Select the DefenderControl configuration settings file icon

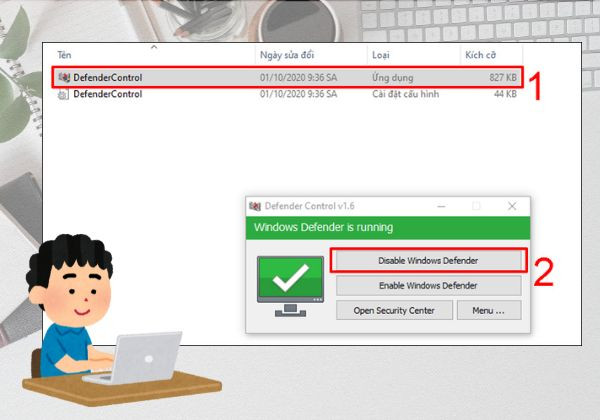pyautogui.click(x=63, y=94)
